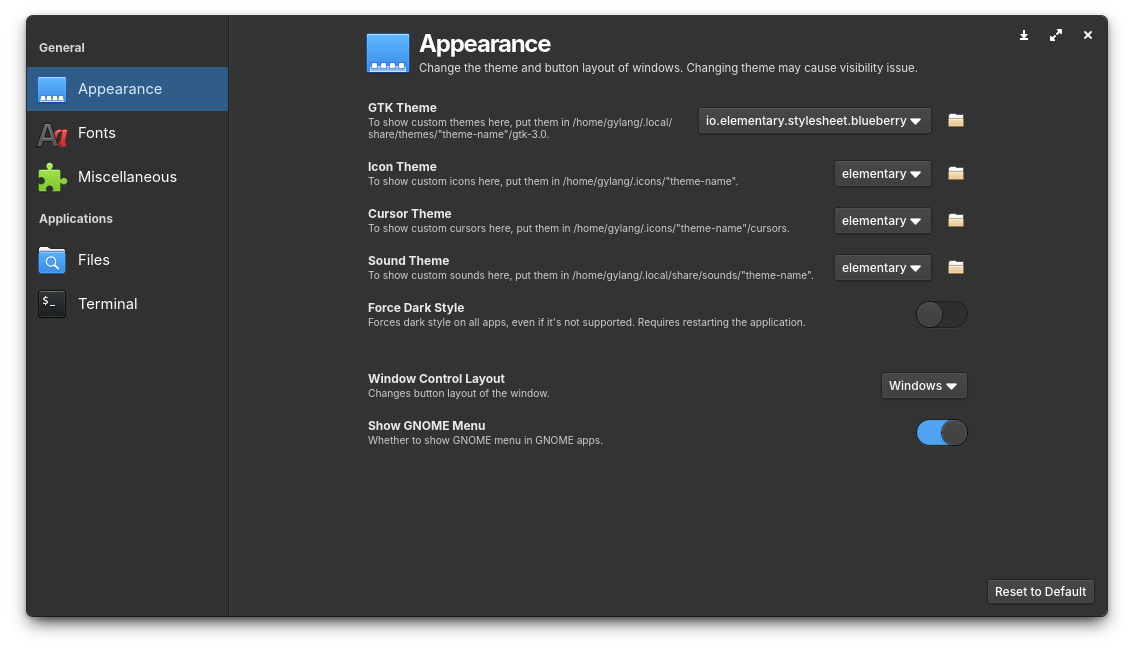1134x656 pixels.
Task: Select elementary in the Icon Theme combo box
Action: pos(882,173)
